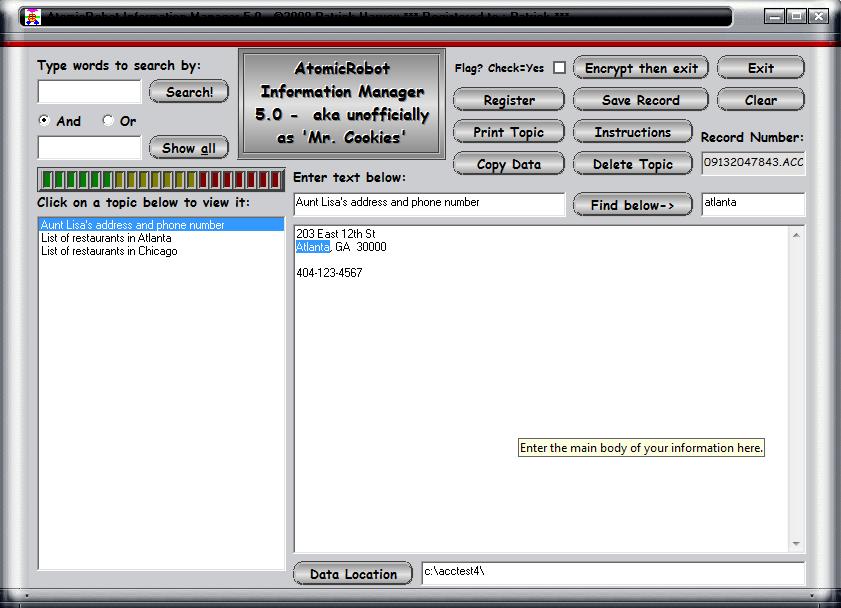Click the scrollbar down arrow in the text area
The image size is (841, 608).
click(797, 544)
